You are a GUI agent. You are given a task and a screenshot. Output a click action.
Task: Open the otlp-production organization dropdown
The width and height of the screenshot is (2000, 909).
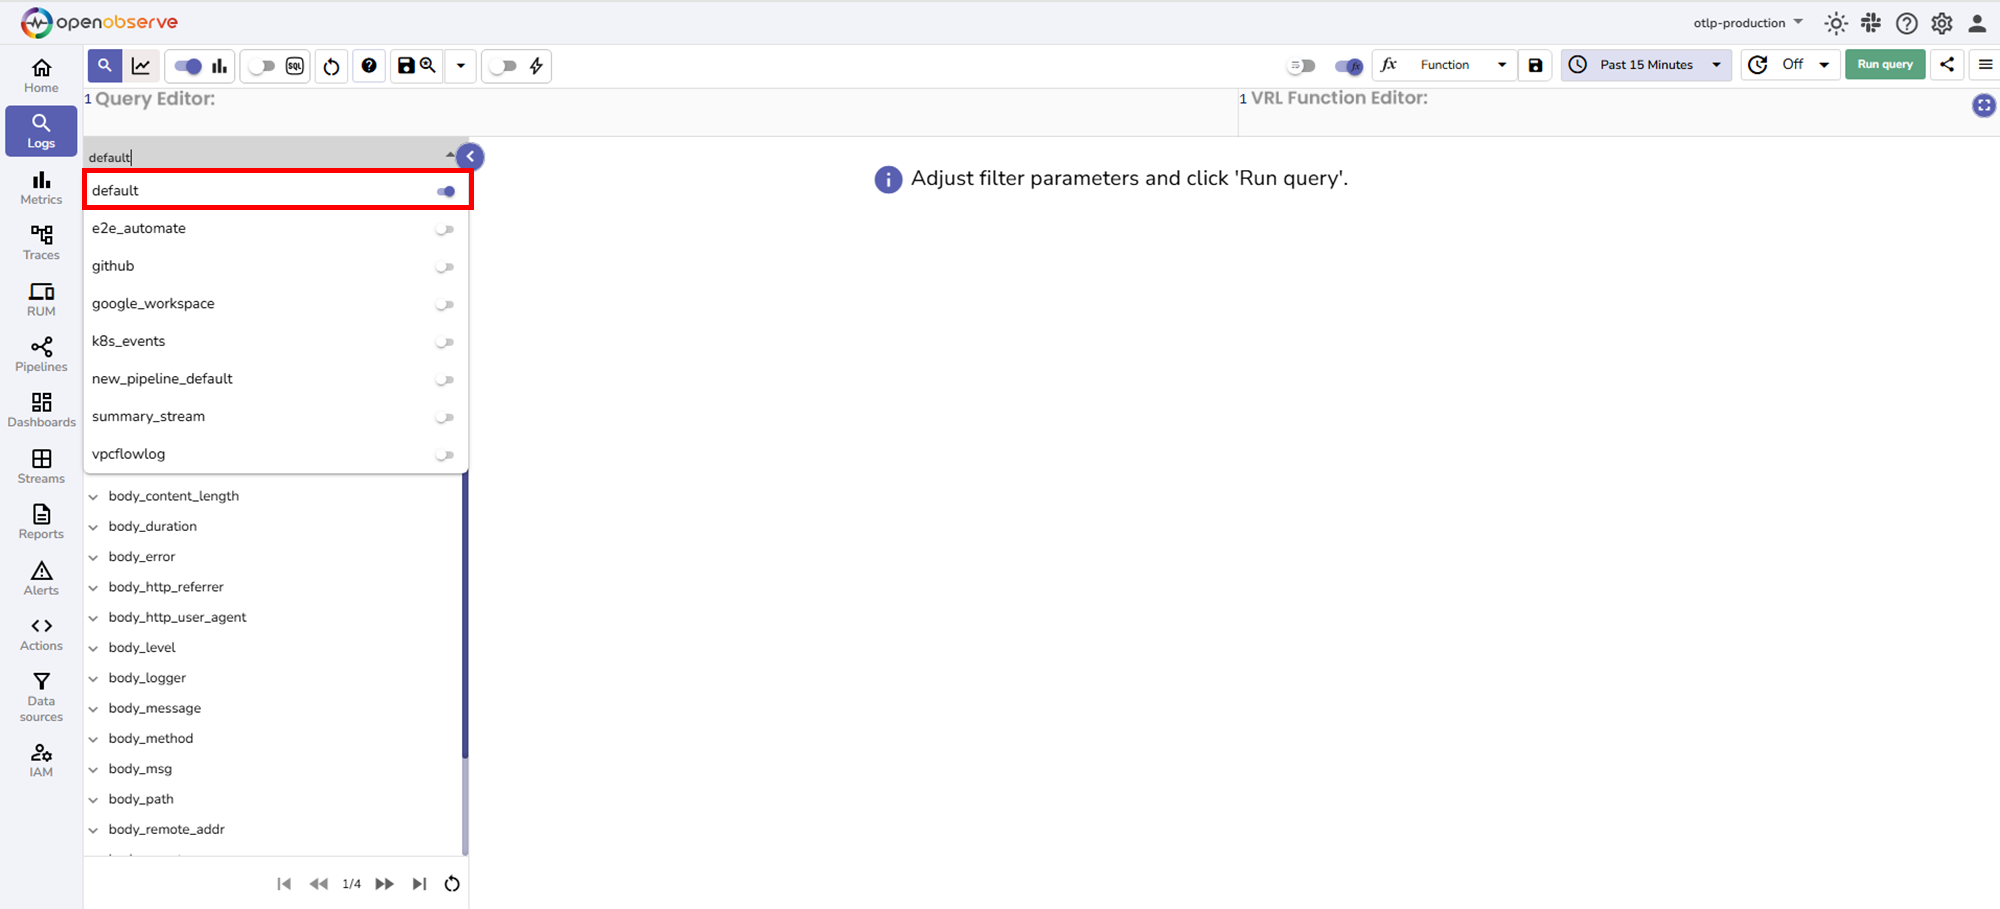click(1747, 23)
